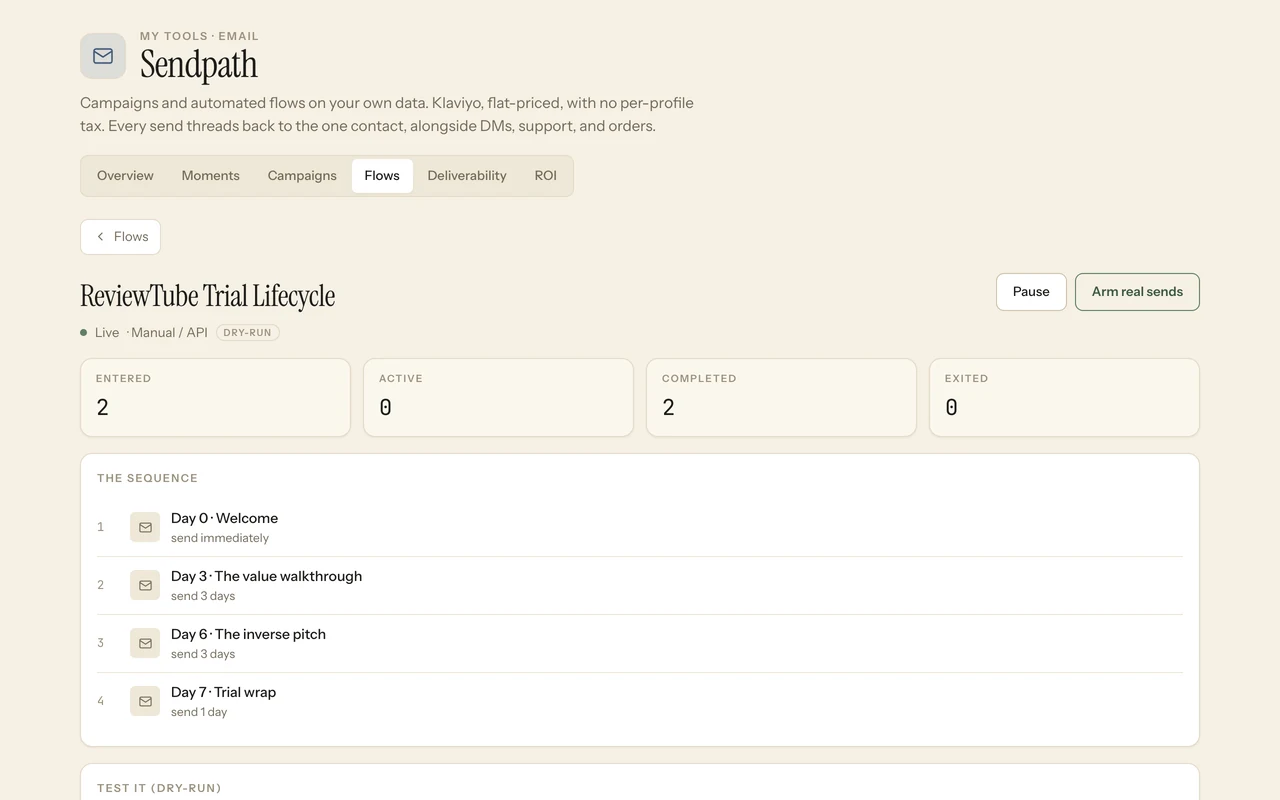Pause the ReviewTube Trial Lifecycle flow
Viewport: 1280px width, 800px height.
coord(1031,292)
